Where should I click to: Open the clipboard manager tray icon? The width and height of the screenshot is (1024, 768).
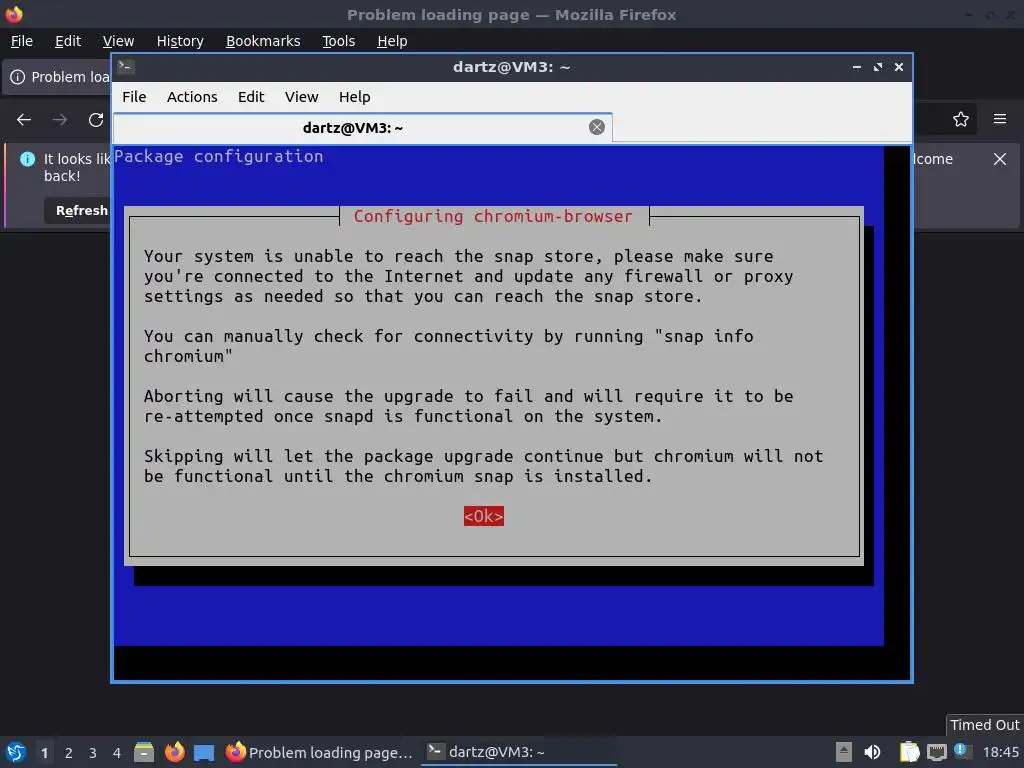click(x=909, y=752)
